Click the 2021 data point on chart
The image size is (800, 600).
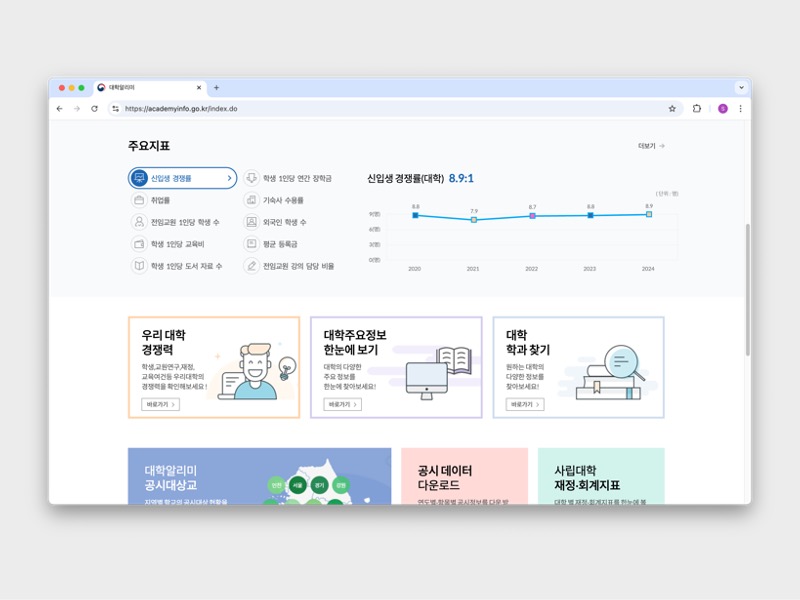(474, 219)
